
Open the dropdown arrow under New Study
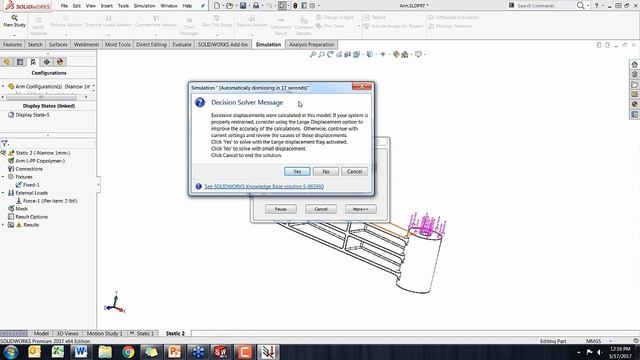point(14,35)
